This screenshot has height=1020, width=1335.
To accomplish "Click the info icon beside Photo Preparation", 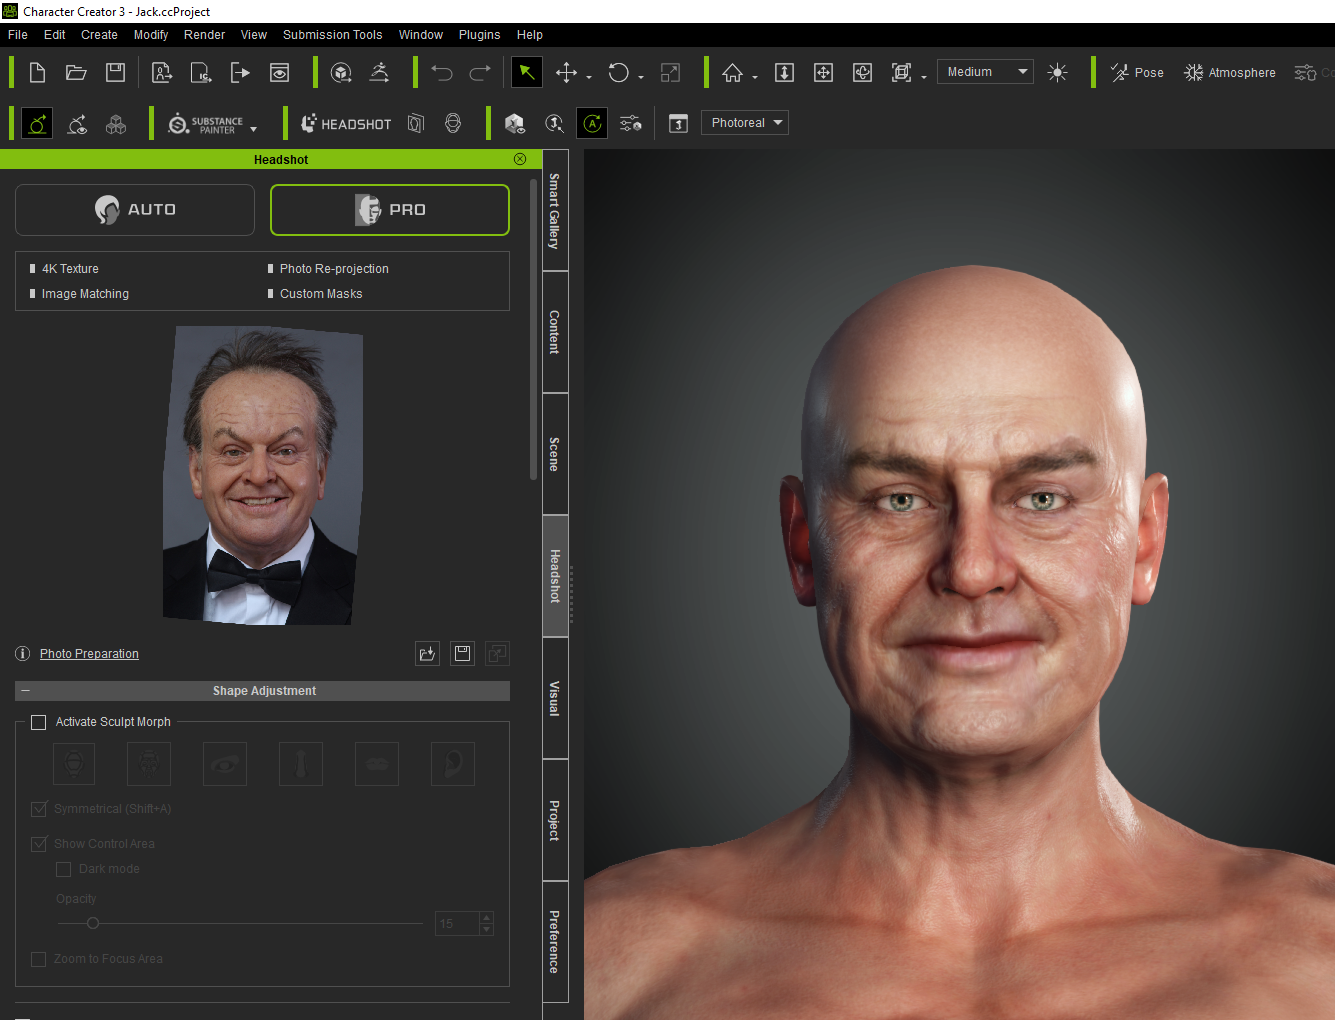I will [x=23, y=654].
